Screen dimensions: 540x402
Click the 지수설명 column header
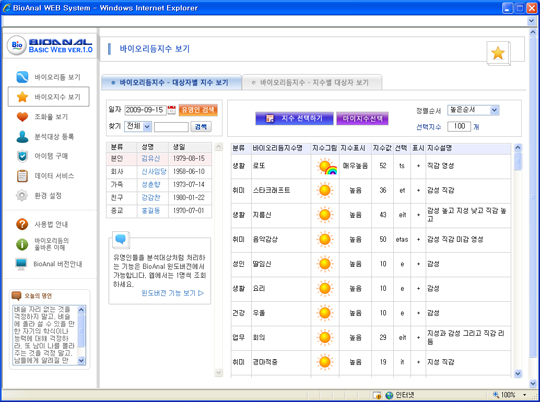(468, 148)
